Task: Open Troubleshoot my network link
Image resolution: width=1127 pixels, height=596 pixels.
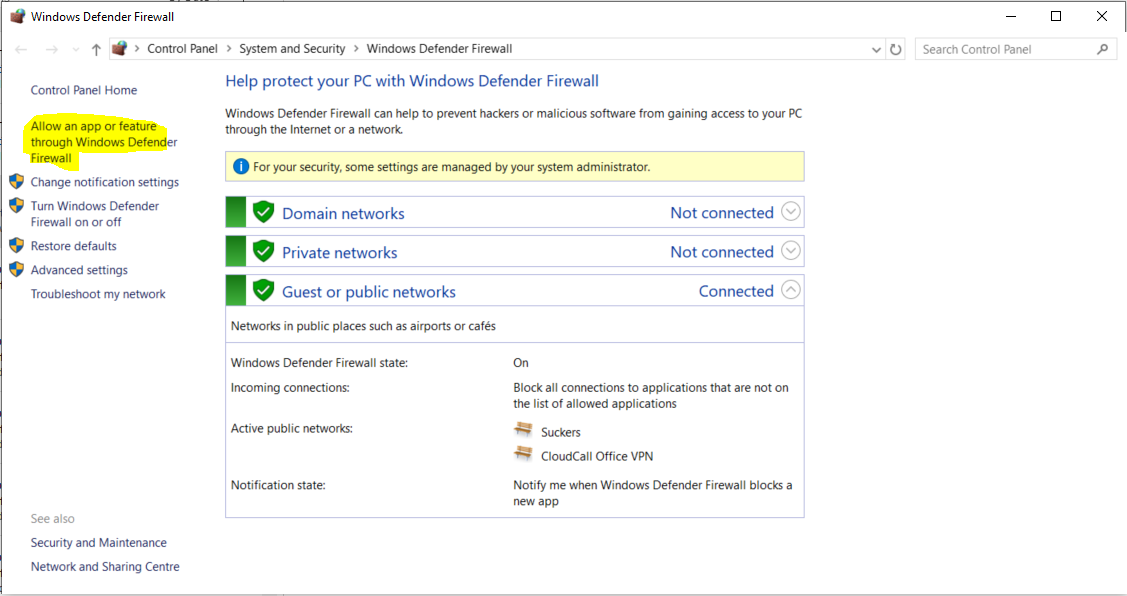Action: [x=98, y=294]
